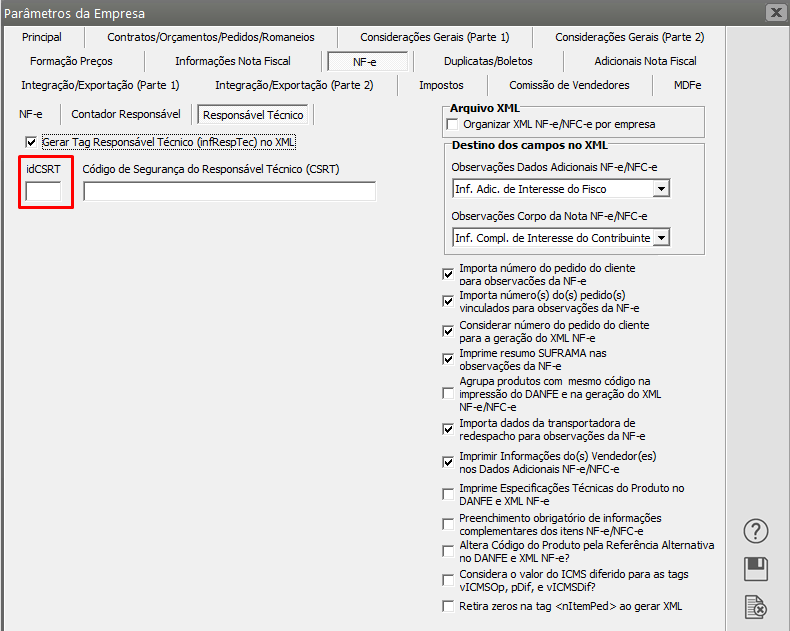Select the NF-e sub-tab
The height and width of the screenshot is (631, 790).
[x=31, y=114]
